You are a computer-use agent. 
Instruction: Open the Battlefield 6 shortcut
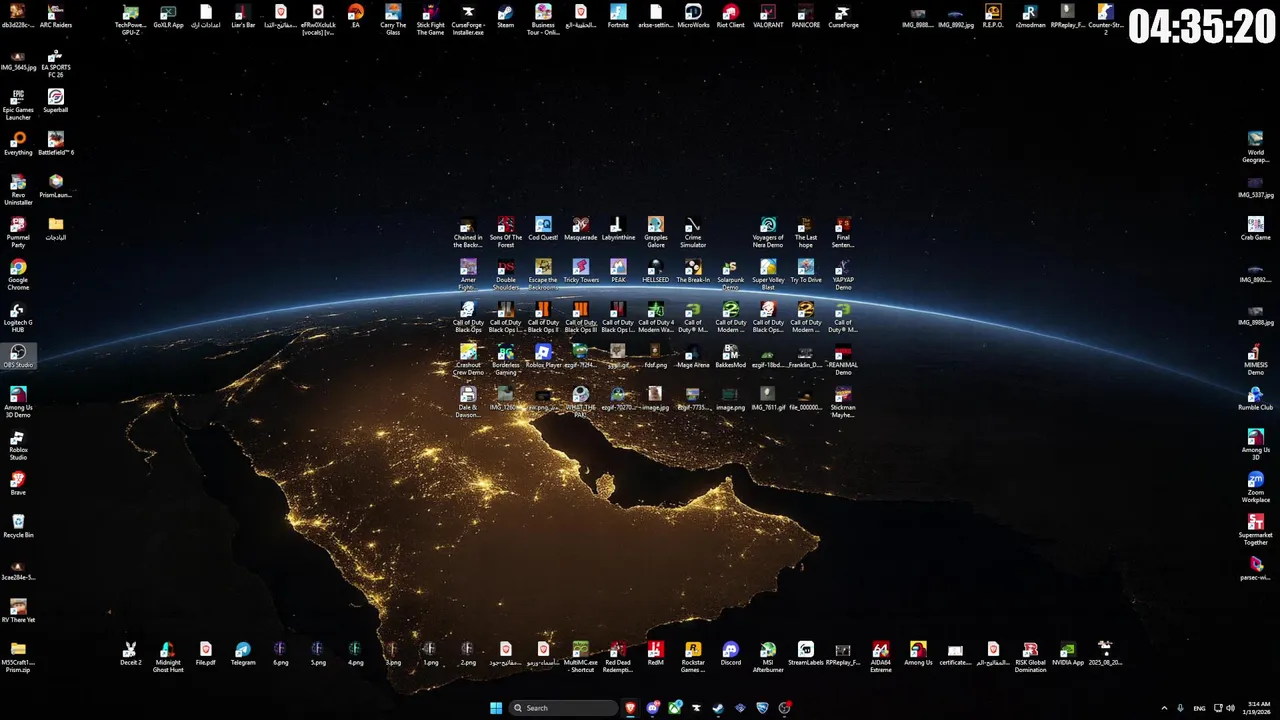(x=56, y=144)
